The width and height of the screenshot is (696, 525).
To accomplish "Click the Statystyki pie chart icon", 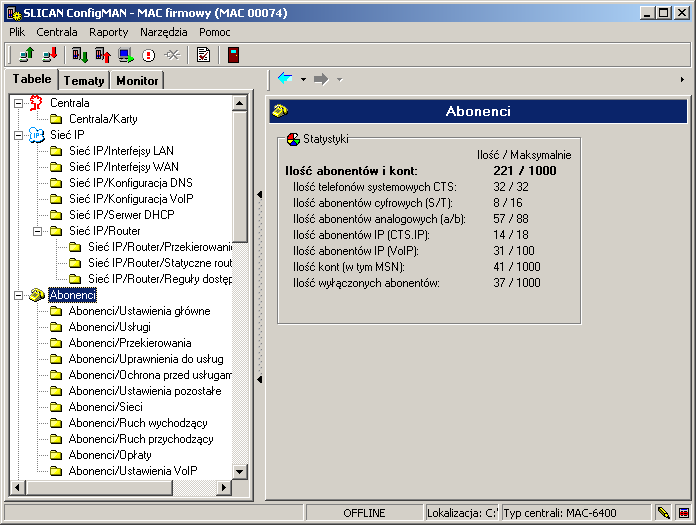I will (x=293, y=139).
